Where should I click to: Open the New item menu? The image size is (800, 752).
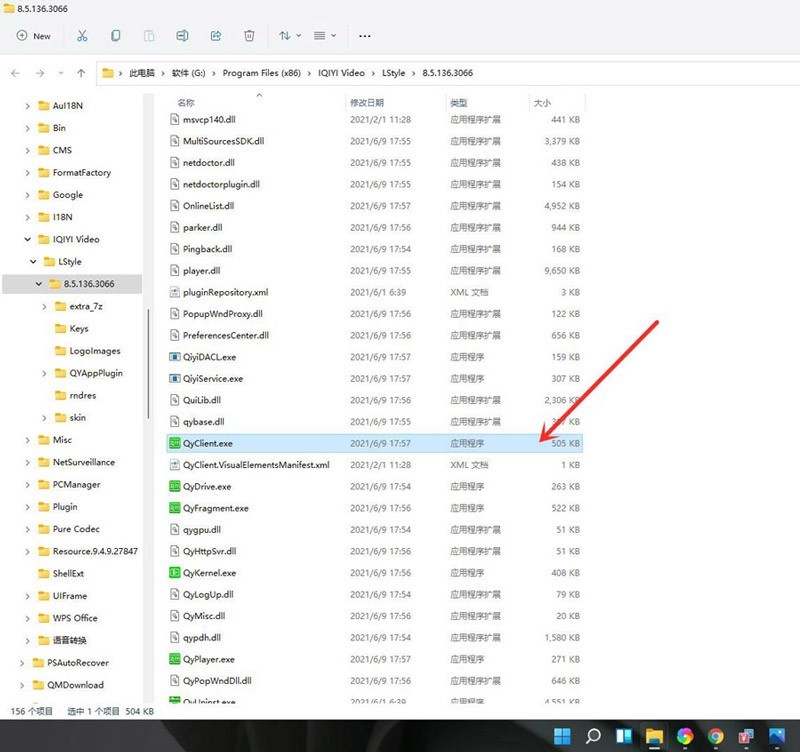[35, 36]
